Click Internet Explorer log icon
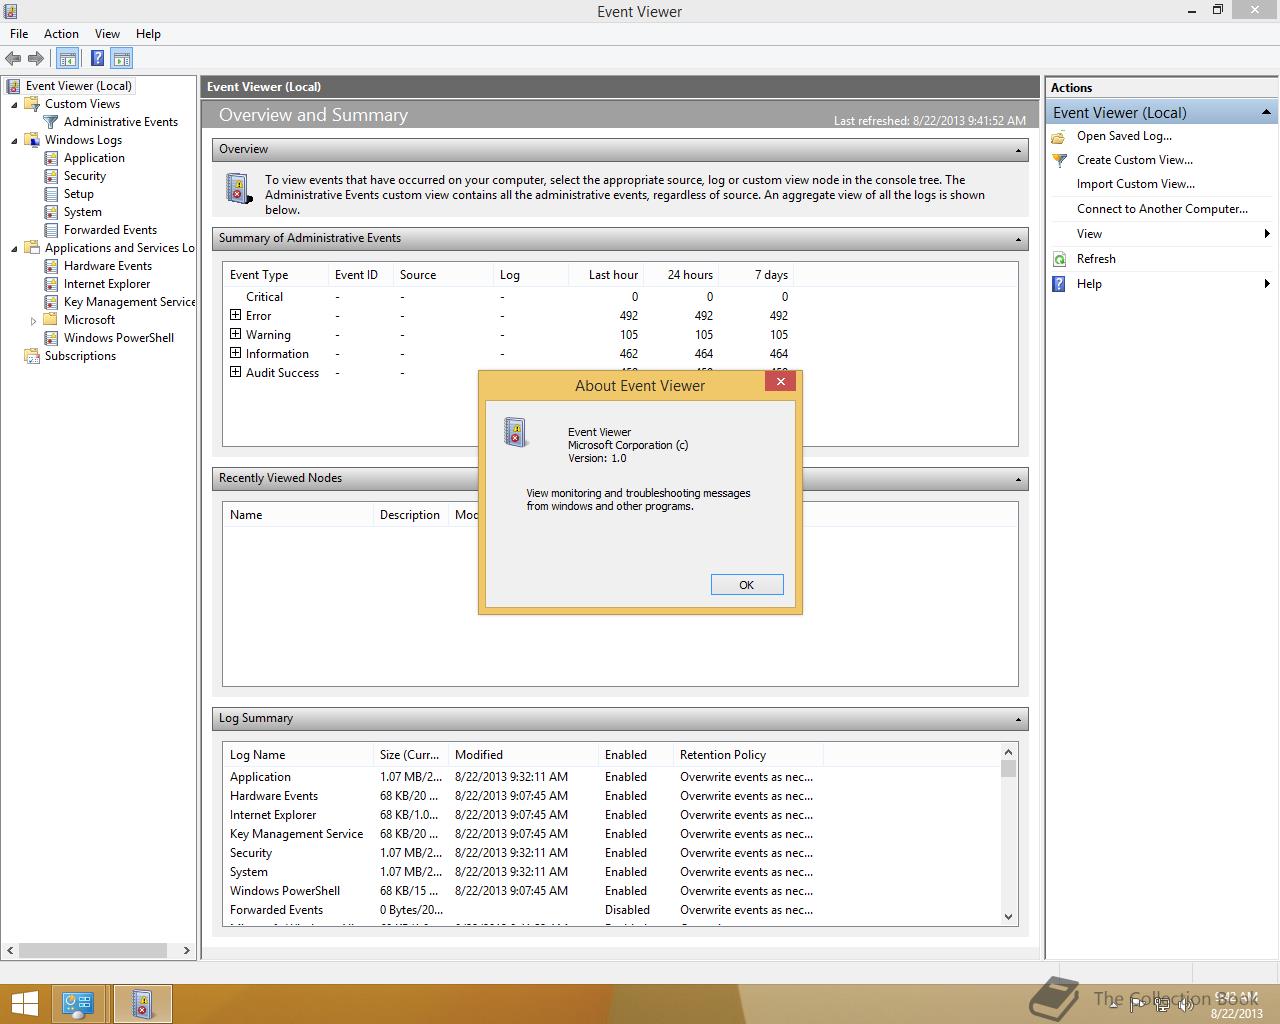This screenshot has height=1024, width=1280. 51,284
